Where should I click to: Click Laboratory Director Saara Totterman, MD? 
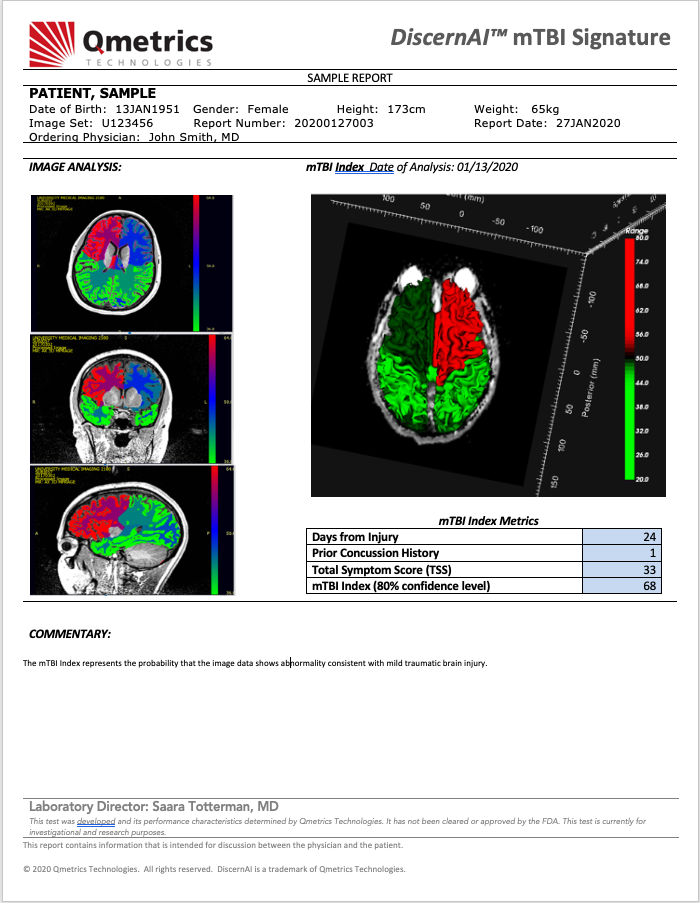click(x=154, y=806)
